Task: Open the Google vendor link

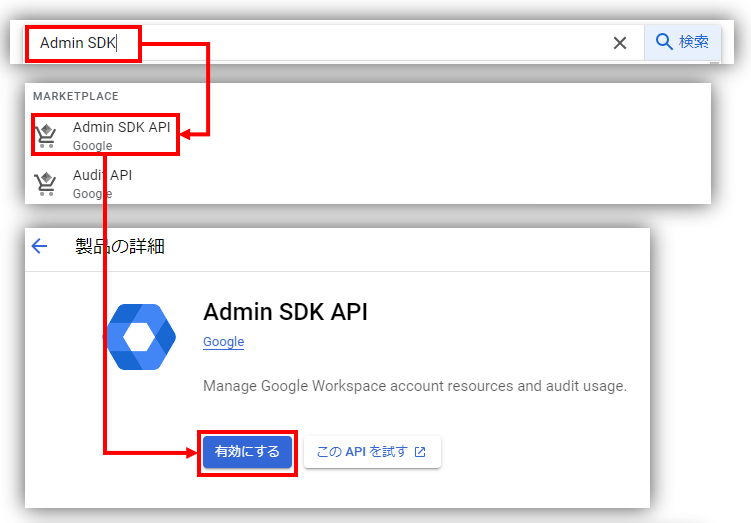Action: 224,341
